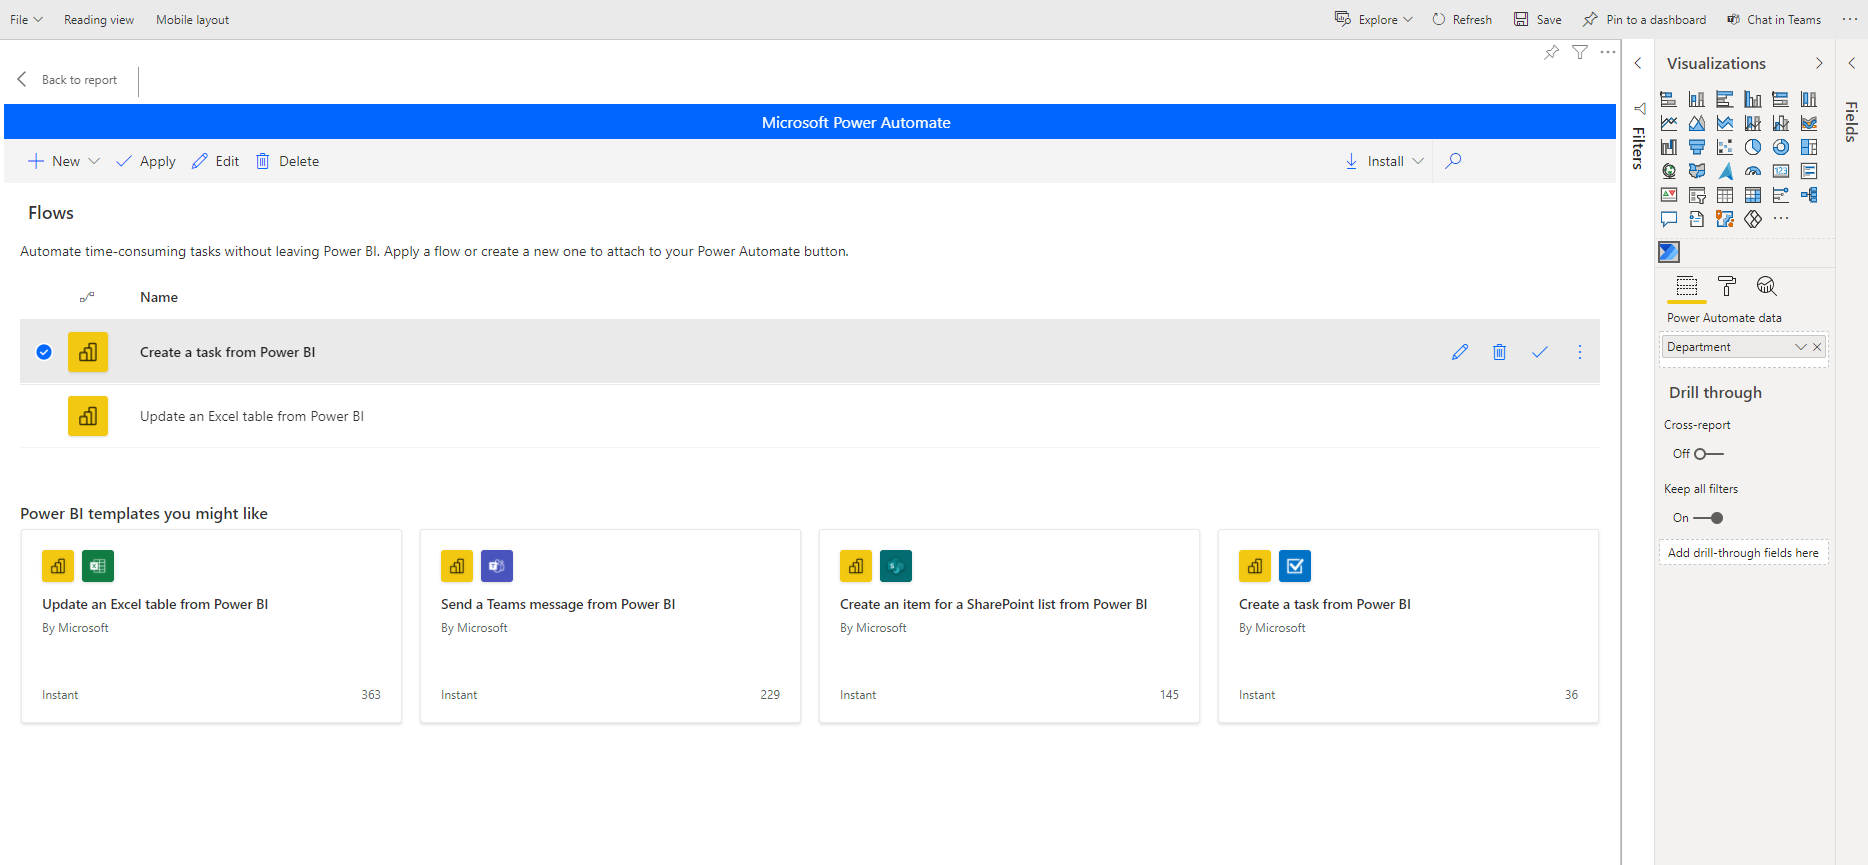Switch to Mobile layout
Screen dimensions: 1868x865
[x=192, y=20]
